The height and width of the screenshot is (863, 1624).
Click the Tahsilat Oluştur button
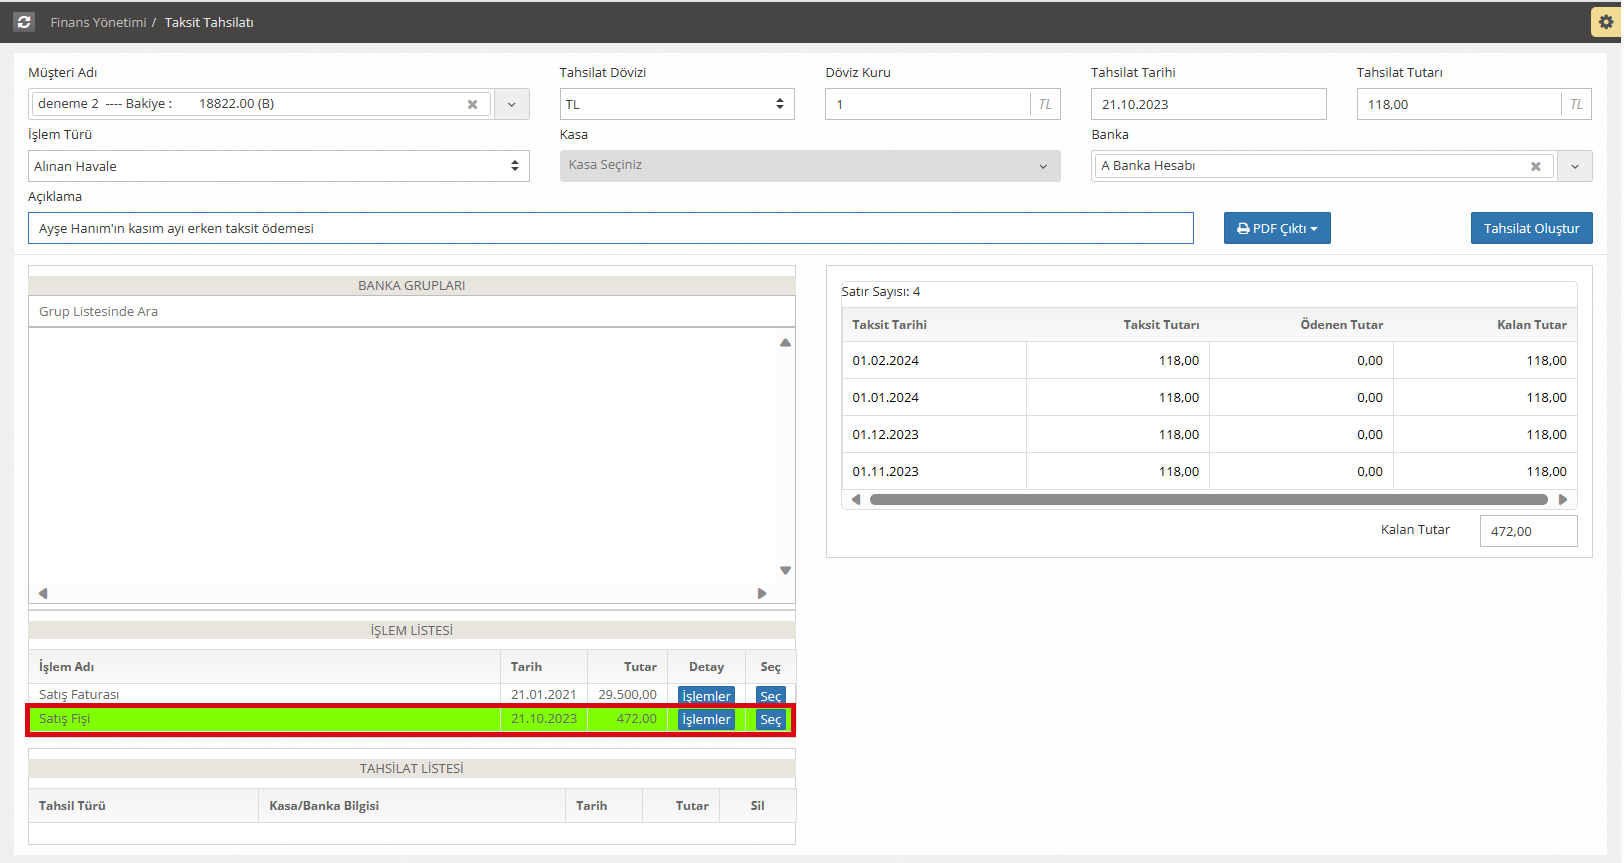[x=1530, y=228]
